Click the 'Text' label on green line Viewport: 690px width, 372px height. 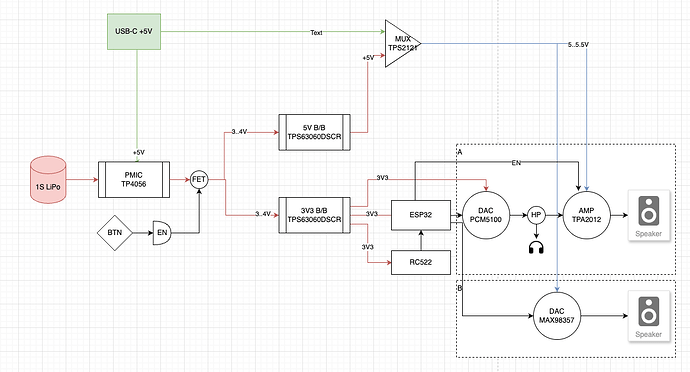coord(316,33)
